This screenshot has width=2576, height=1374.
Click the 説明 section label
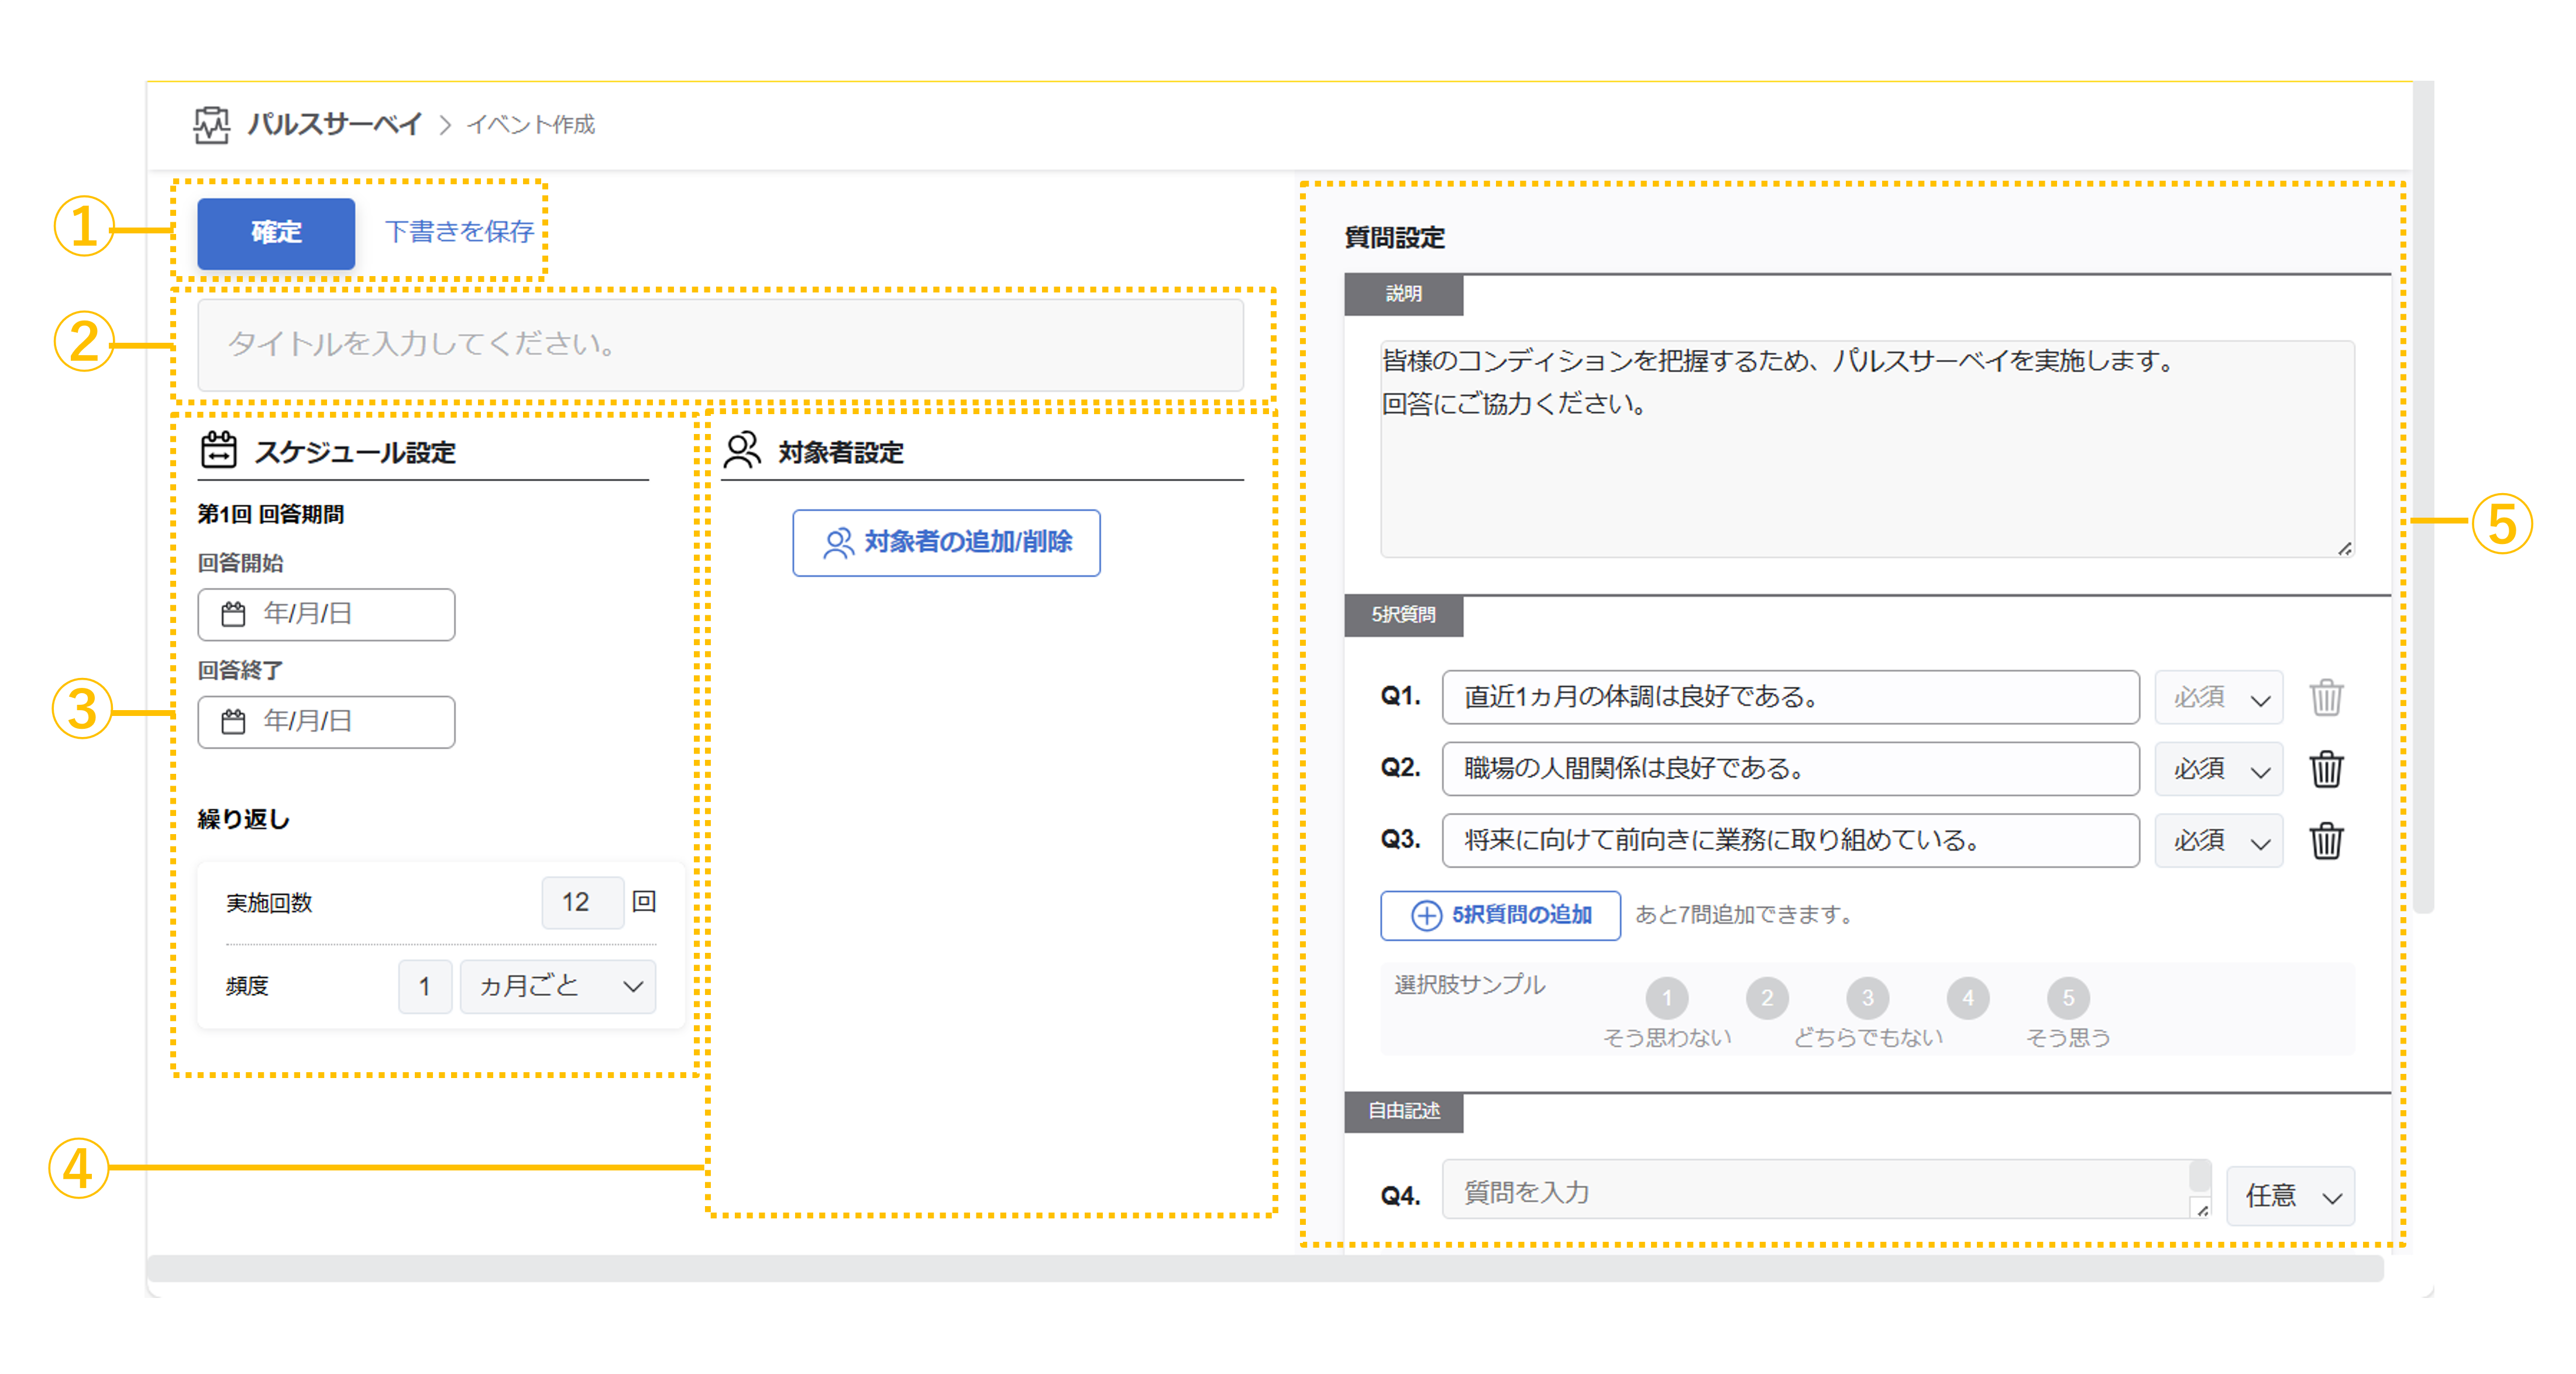[1403, 295]
